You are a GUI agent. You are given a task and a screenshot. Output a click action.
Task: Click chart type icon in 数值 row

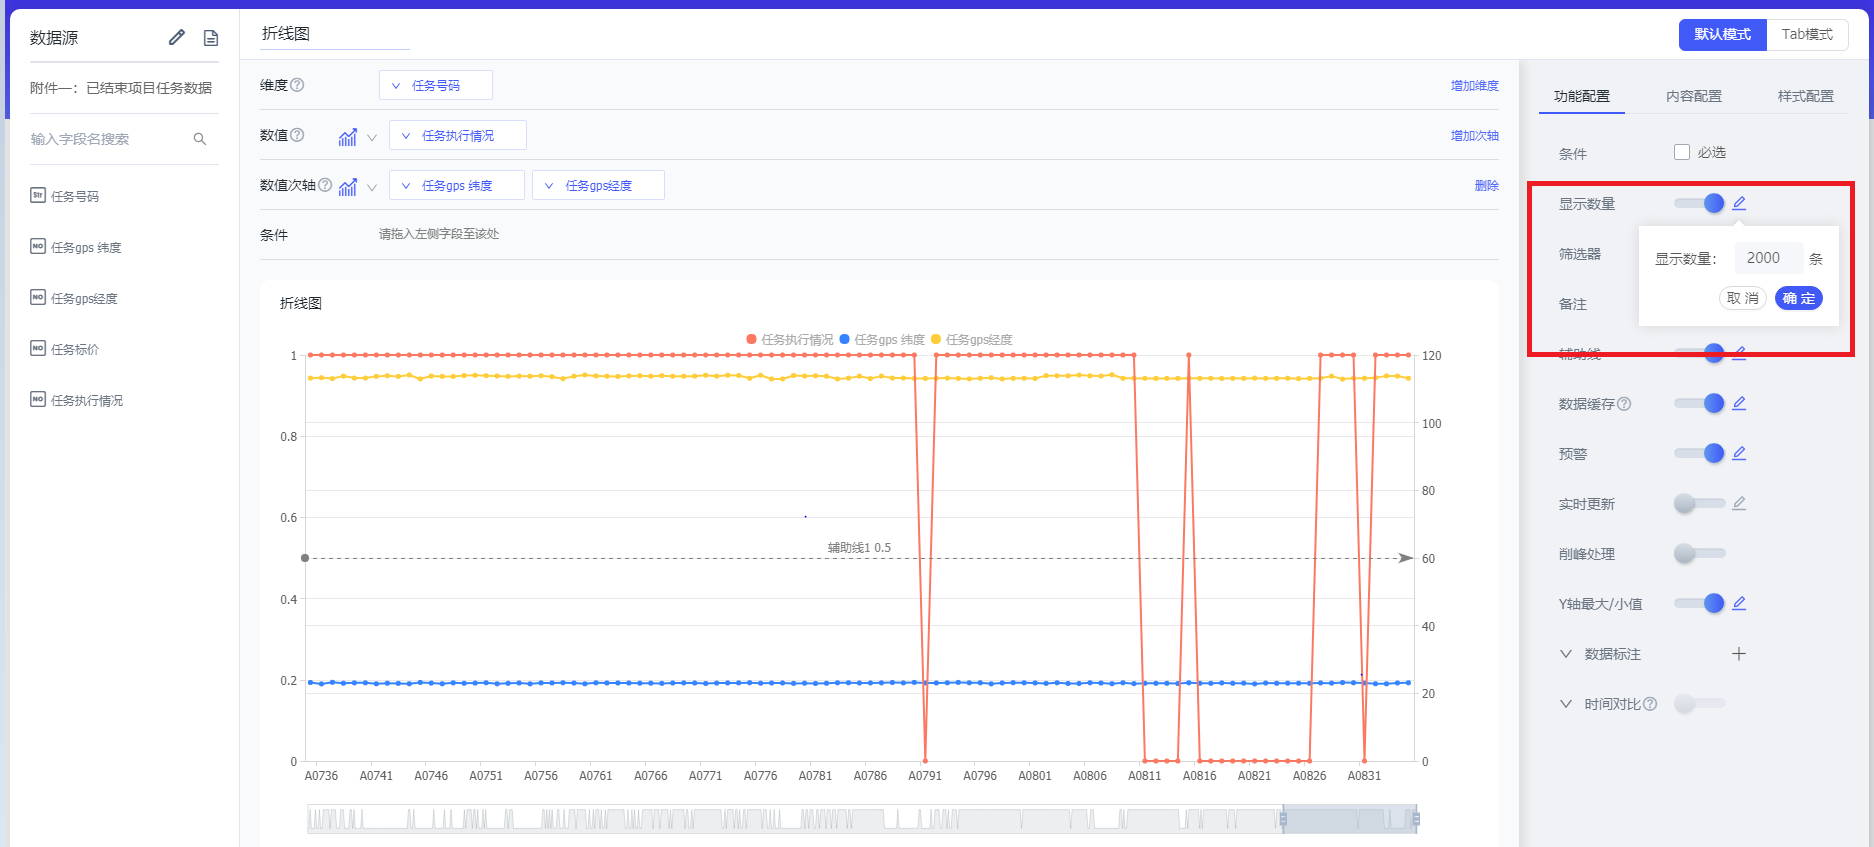click(348, 137)
